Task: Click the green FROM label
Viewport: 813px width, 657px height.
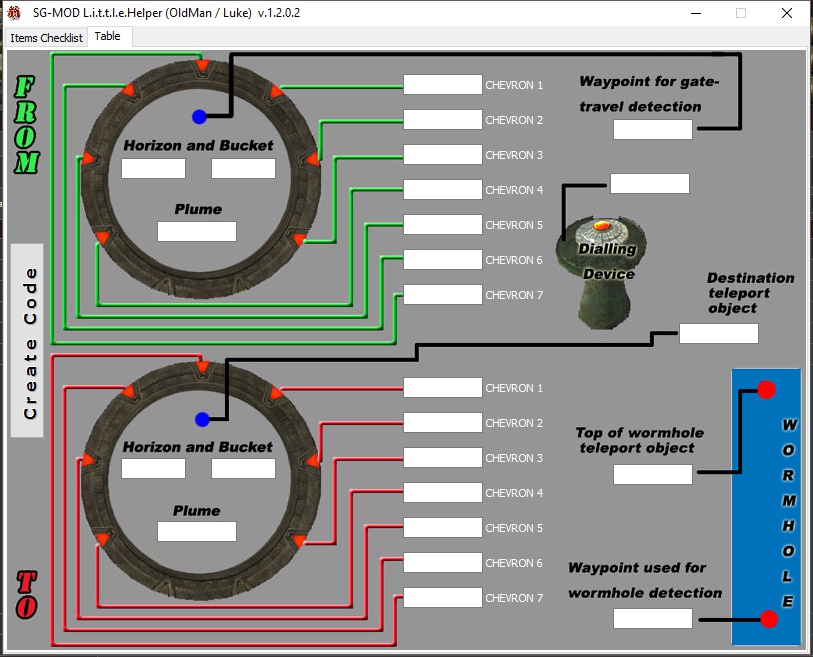Action: click(x=26, y=124)
